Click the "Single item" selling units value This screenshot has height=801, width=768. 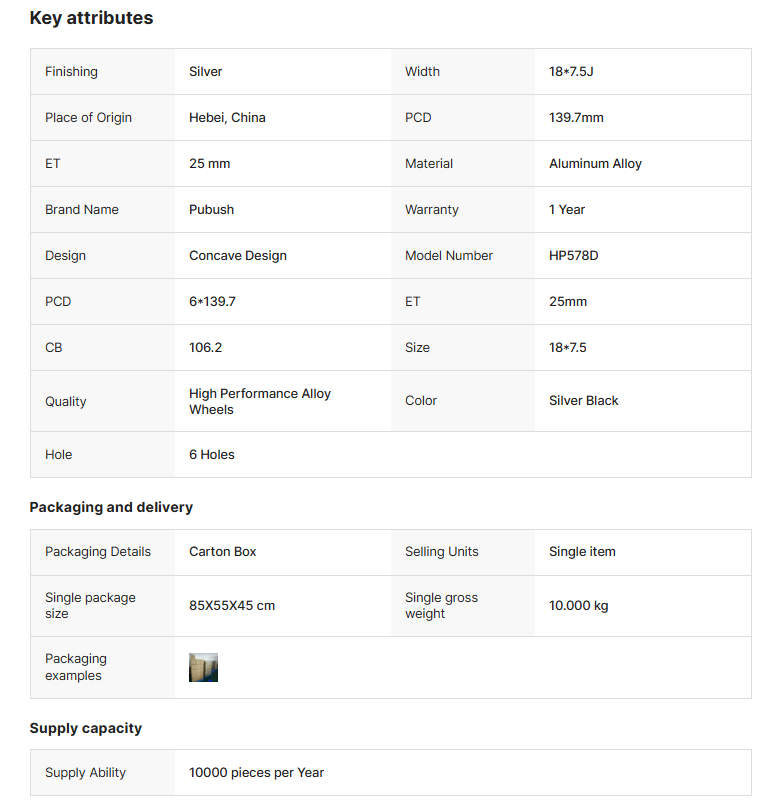[x=582, y=552]
